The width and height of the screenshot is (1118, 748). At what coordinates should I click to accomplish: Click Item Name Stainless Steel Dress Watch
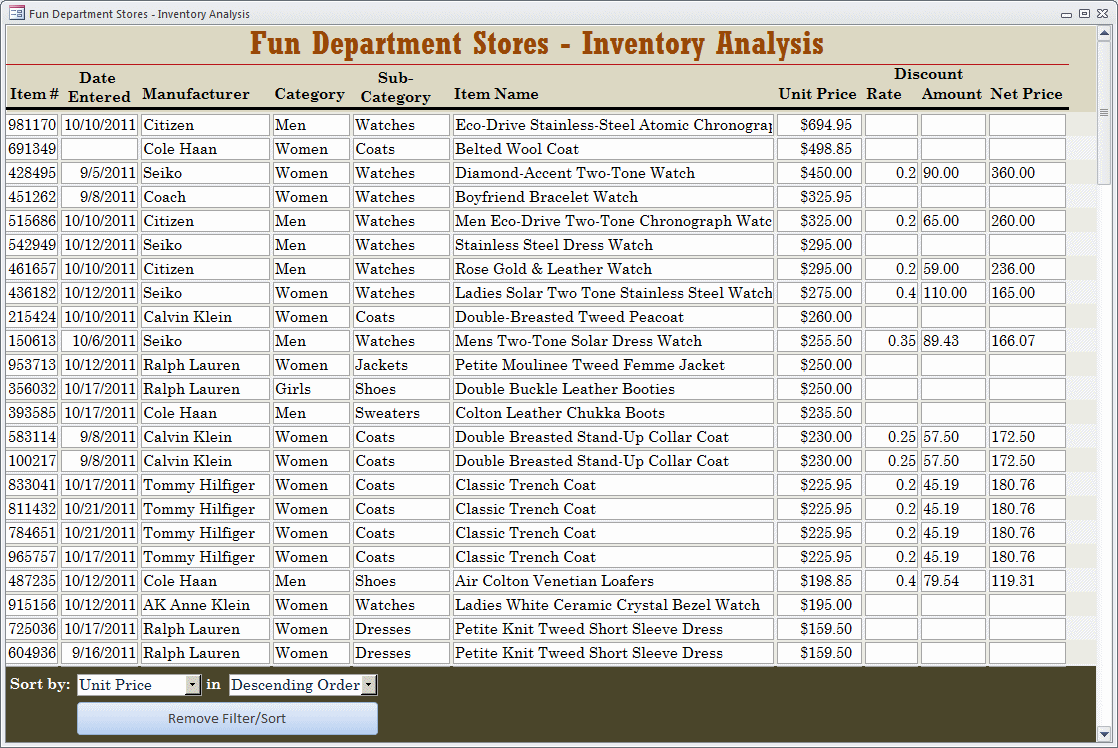click(613, 245)
